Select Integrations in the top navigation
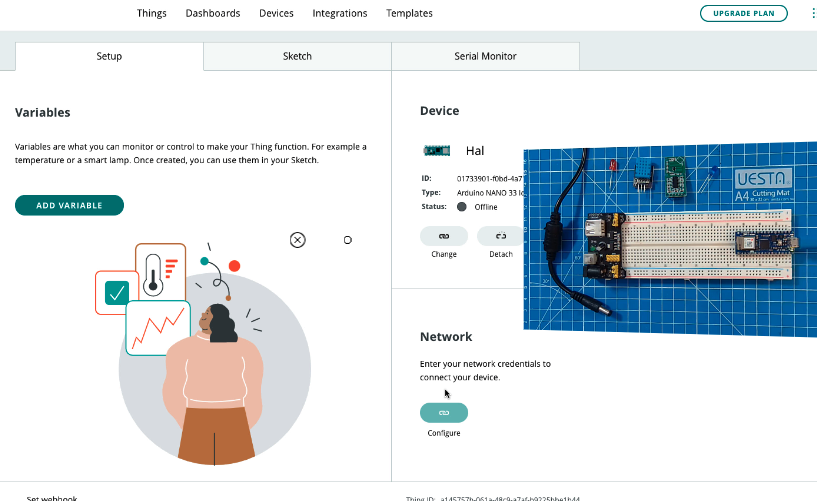 click(x=340, y=13)
